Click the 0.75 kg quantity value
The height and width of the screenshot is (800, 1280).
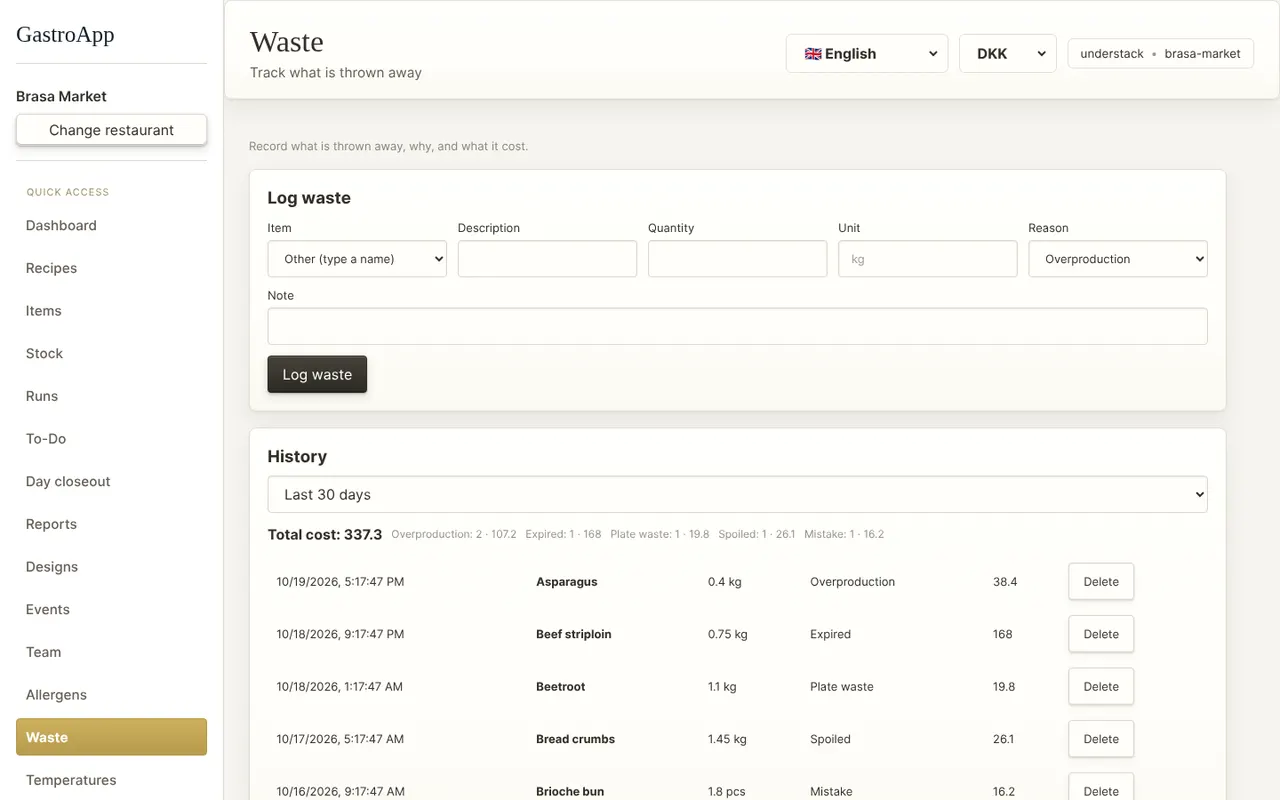click(727, 634)
